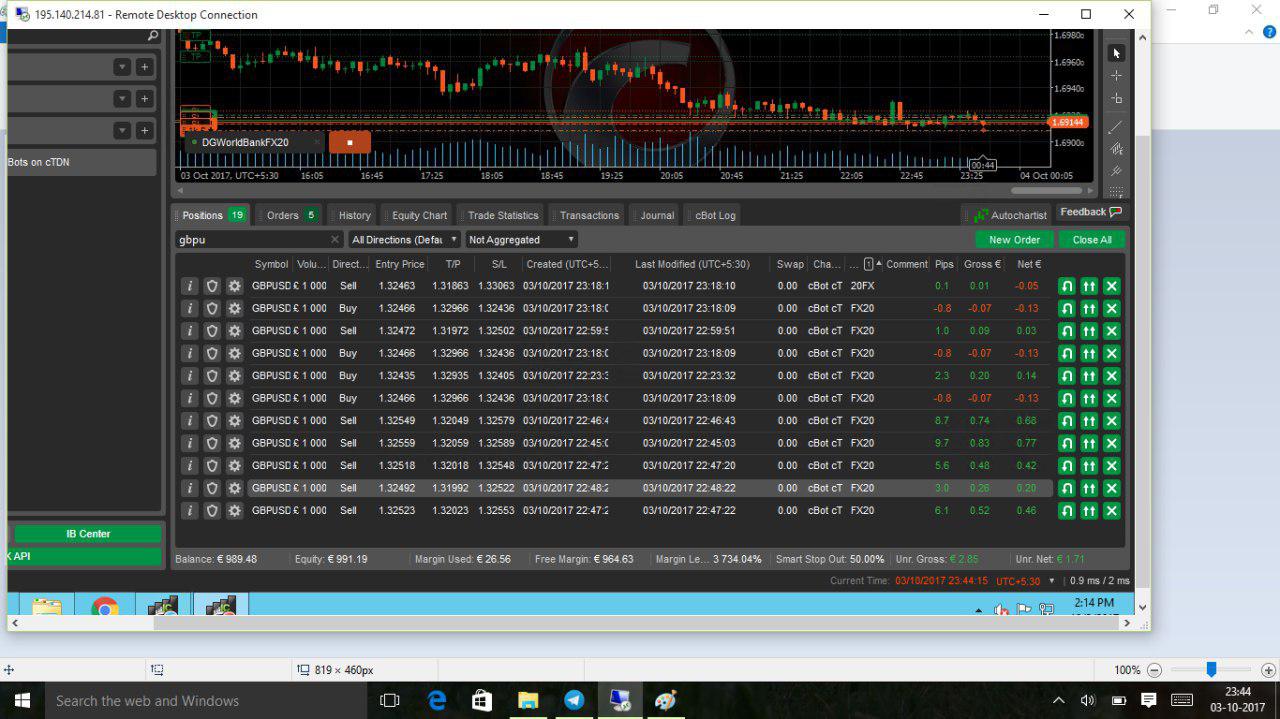
Task: Click Close All positions button
Action: click(1092, 240)
